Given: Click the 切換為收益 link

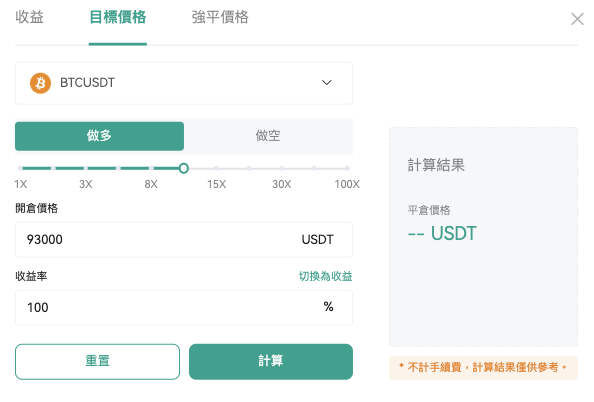Looking at the screenshot, I should [325, 276].
